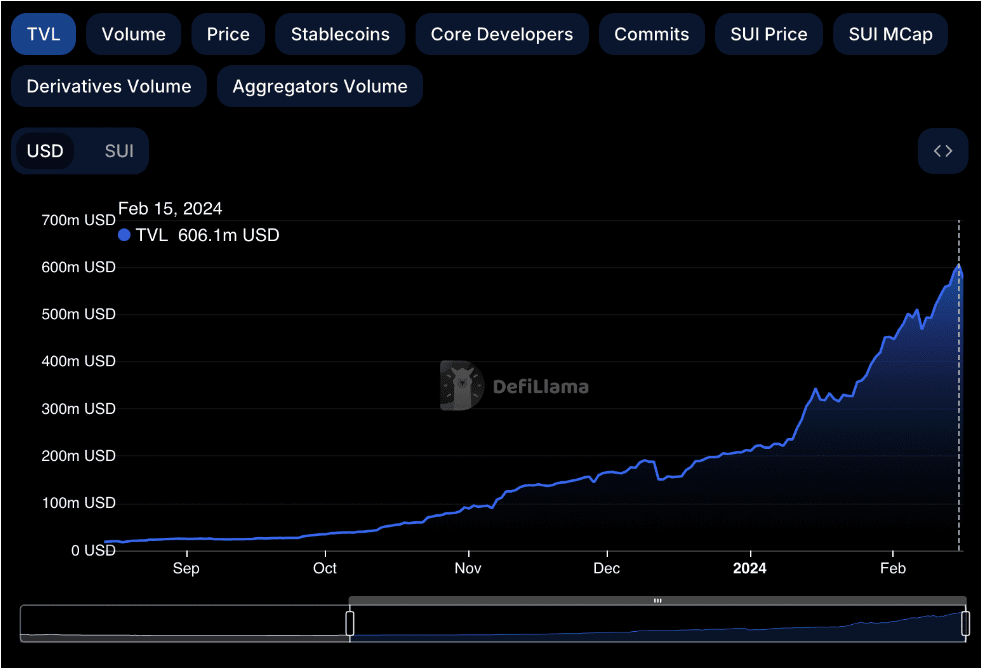View the SUI MCap chart

[890, 33]
